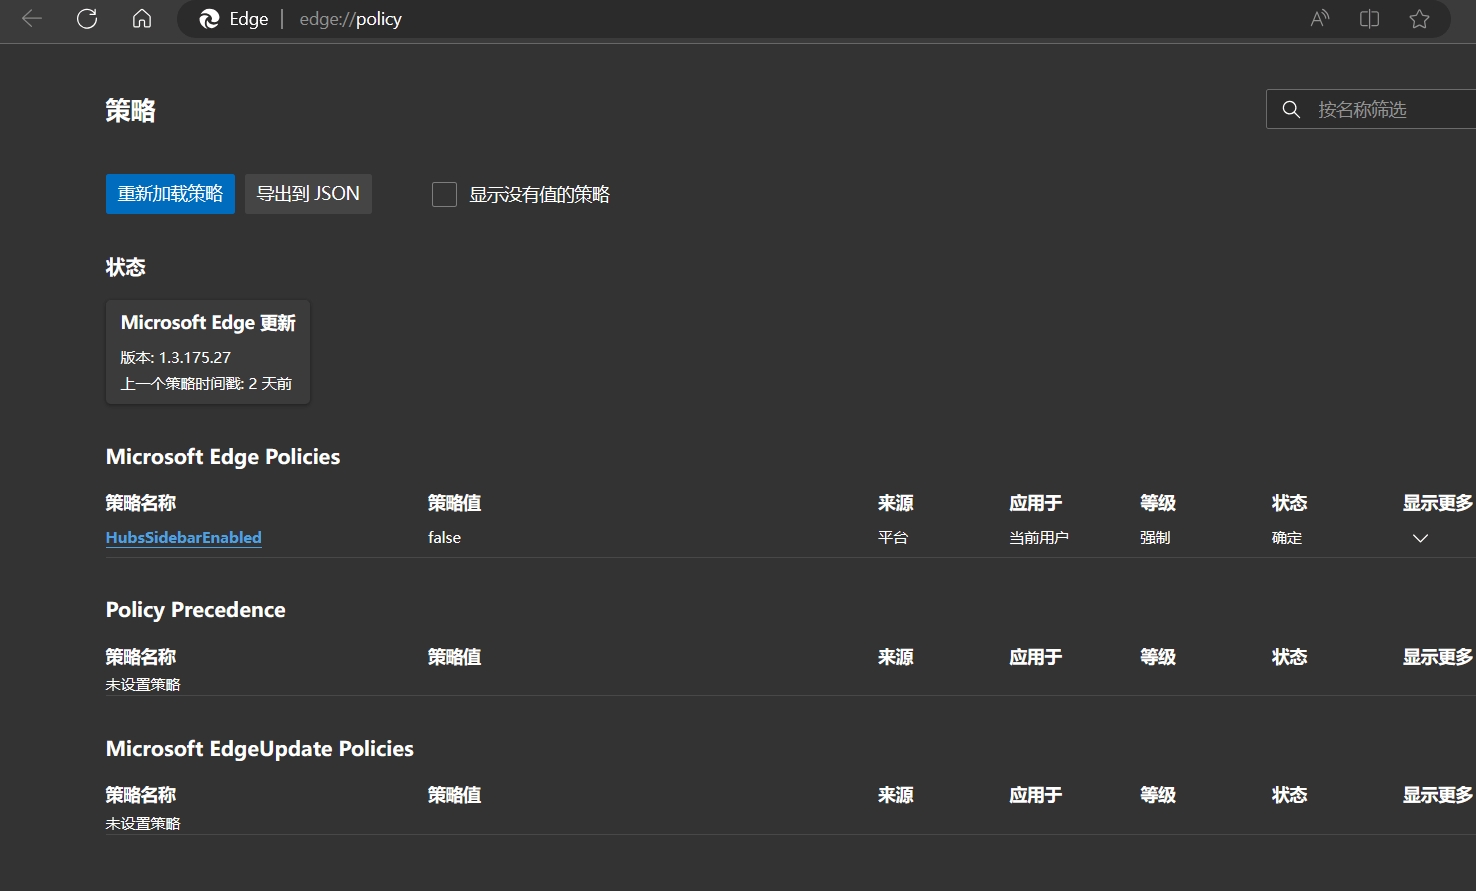Screen dimensions: 1476x891
Task: Refresh the edge://policy page
Action: pos(87,19)
